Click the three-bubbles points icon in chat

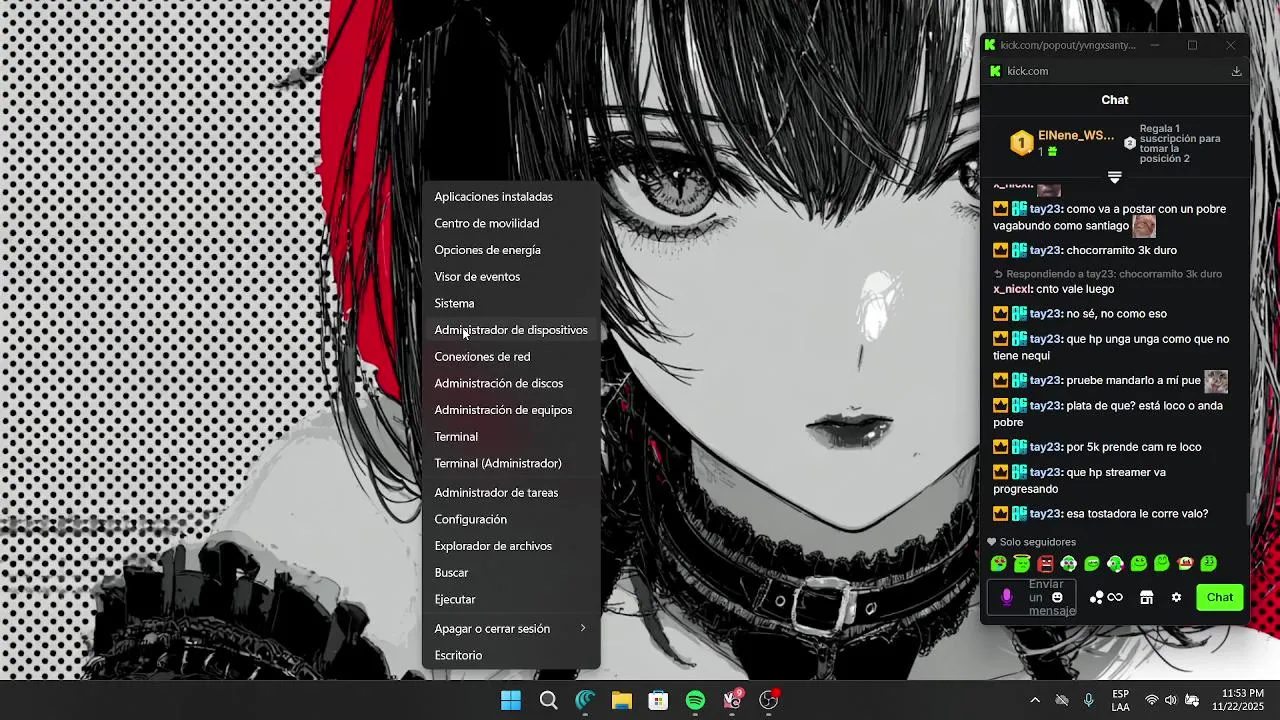pos(1096,597)
